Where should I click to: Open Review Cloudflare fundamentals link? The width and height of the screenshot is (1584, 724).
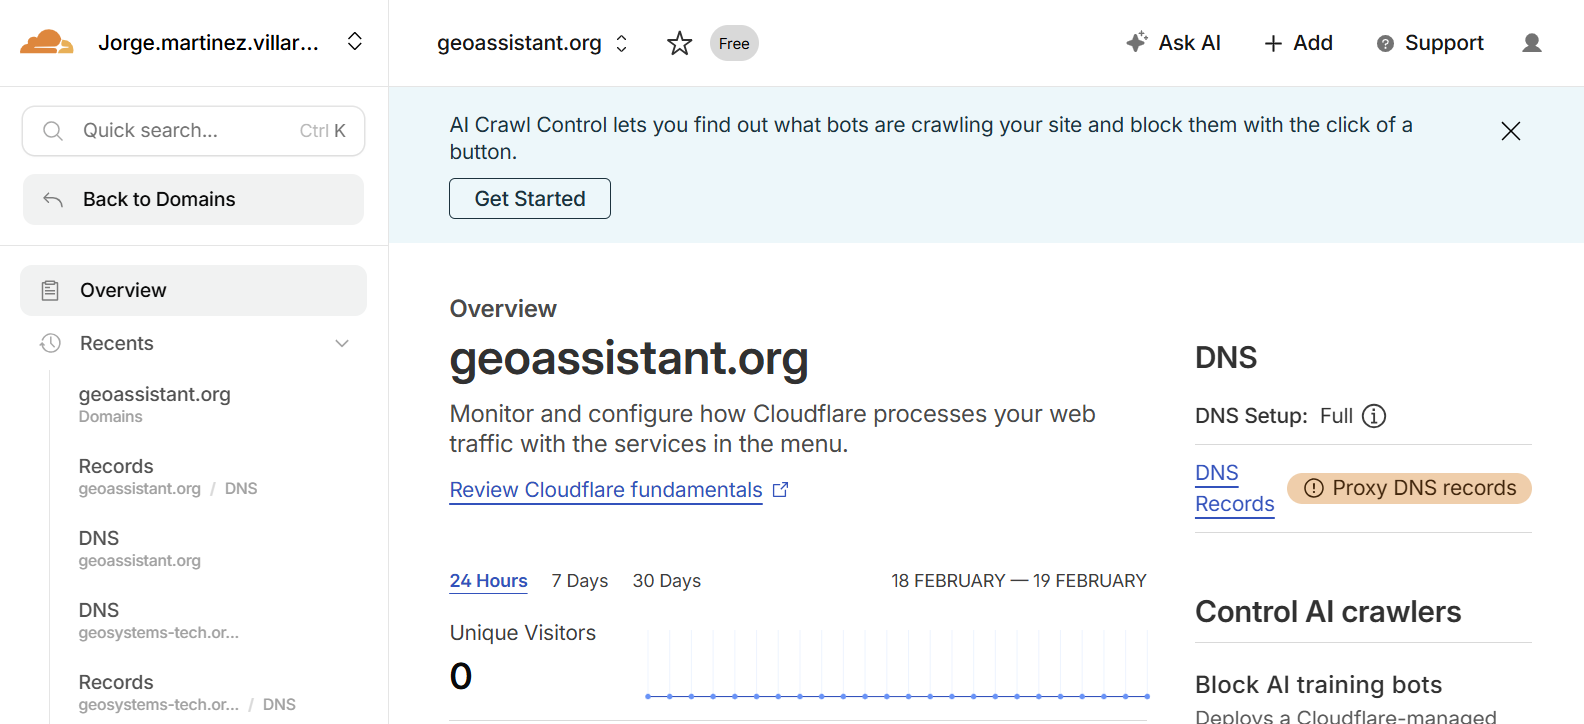pos(606,490)
